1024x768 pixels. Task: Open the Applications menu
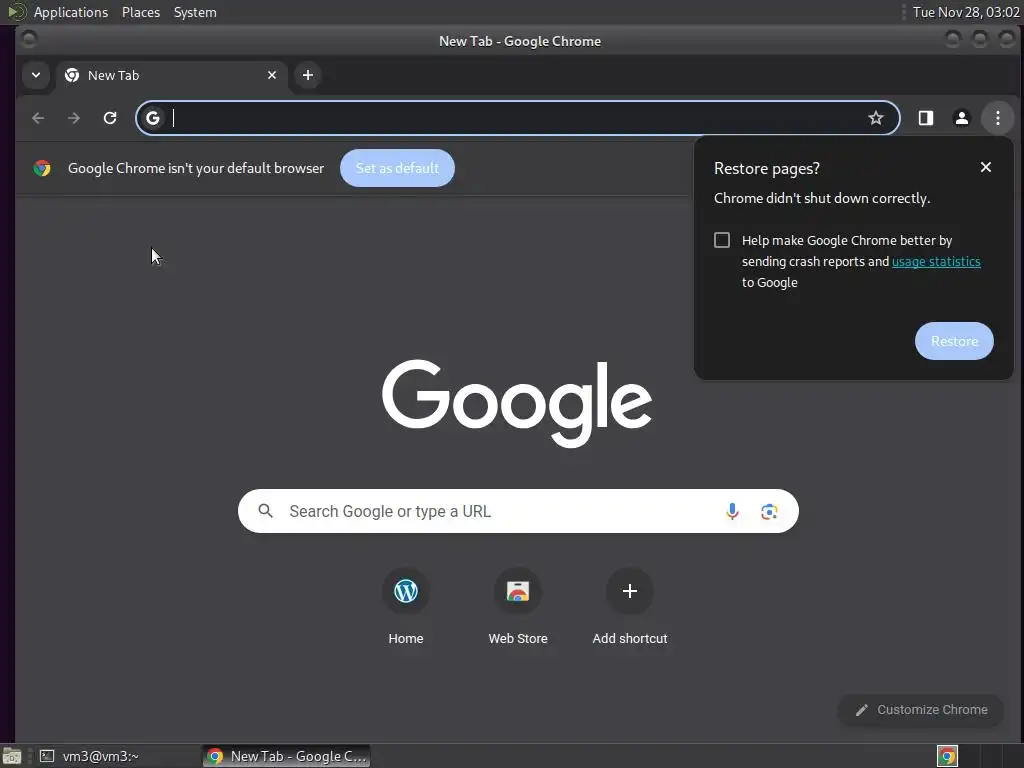[x=71, y=12]
